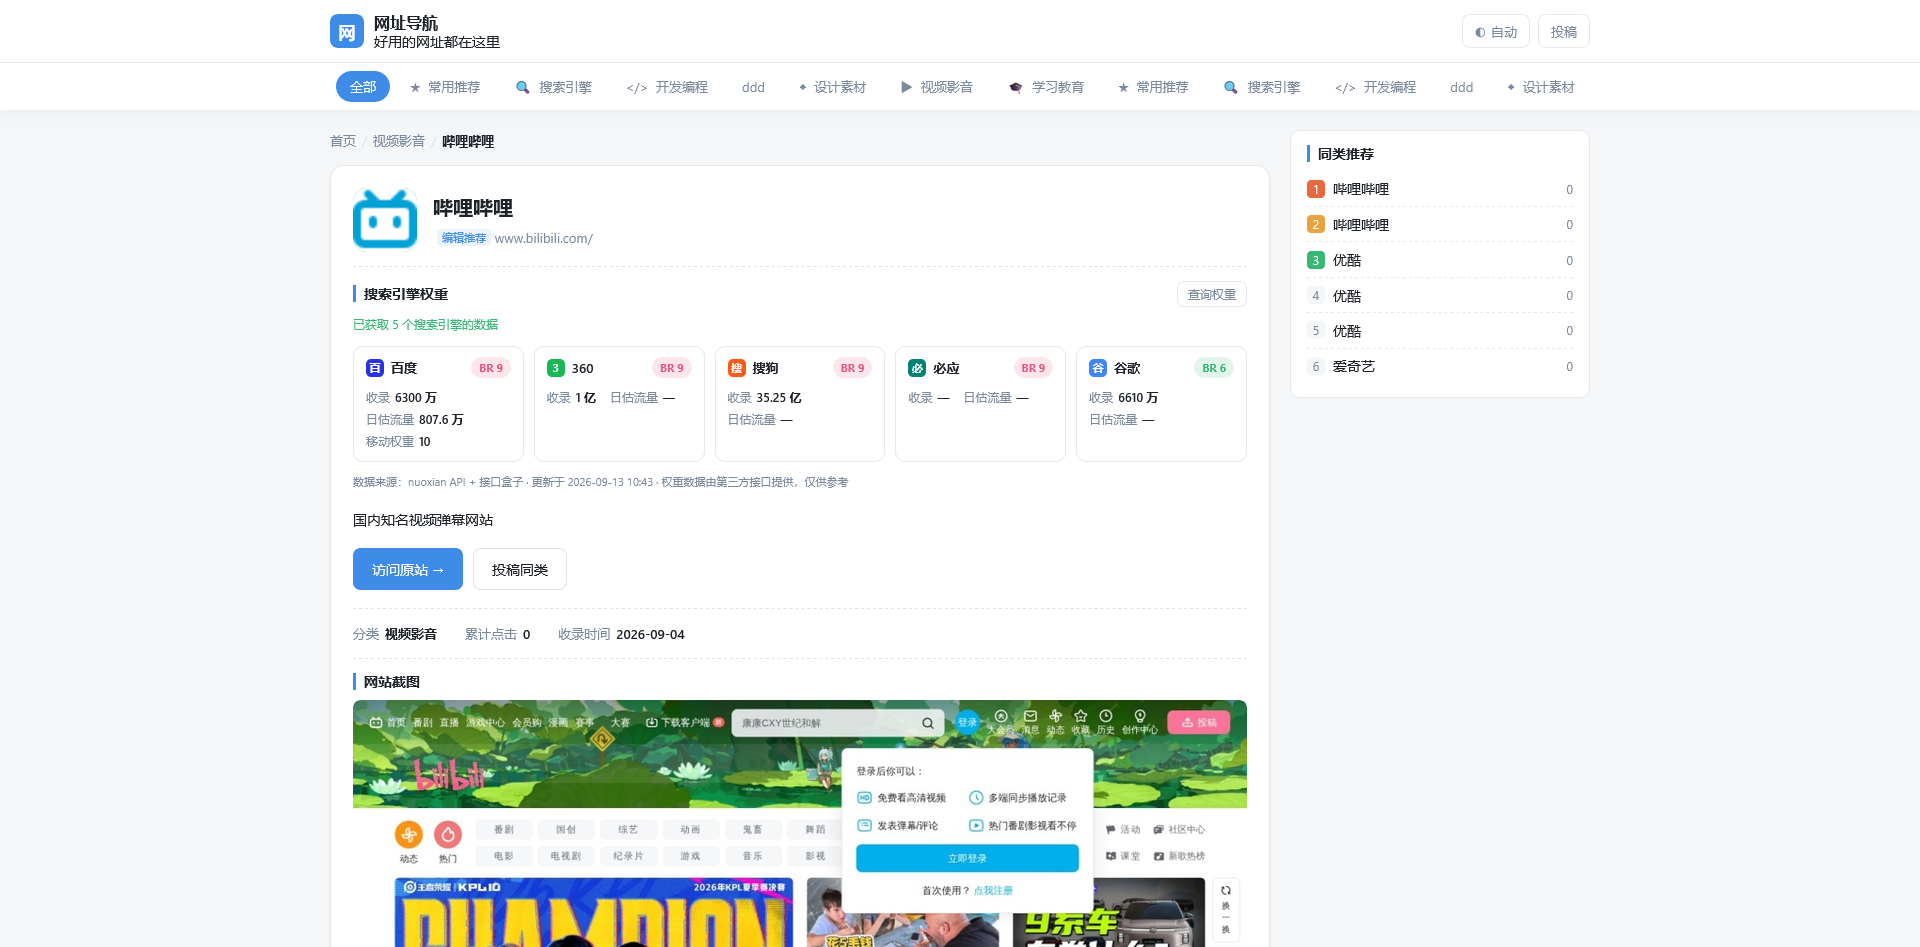The width and height of the screenshot is (1920, 947).
Task: Open the second ddd tab
Action: pos(1462,87)
